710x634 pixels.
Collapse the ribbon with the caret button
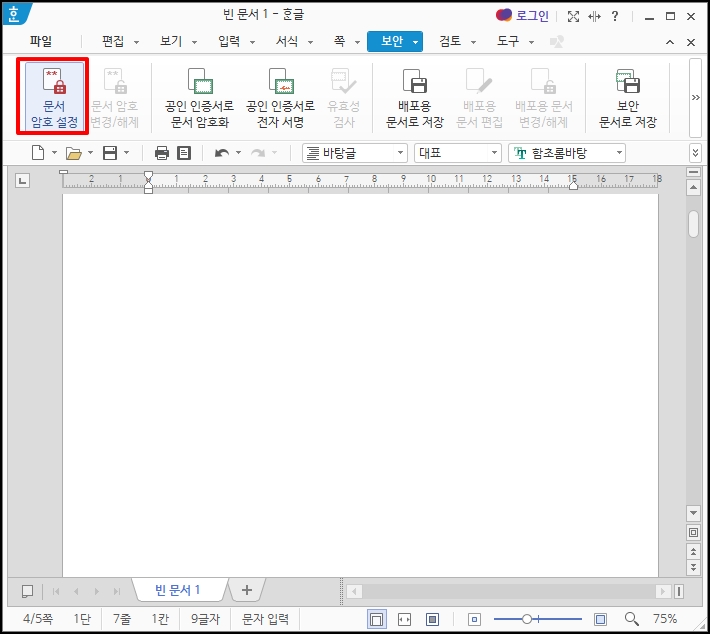[670, 42]
